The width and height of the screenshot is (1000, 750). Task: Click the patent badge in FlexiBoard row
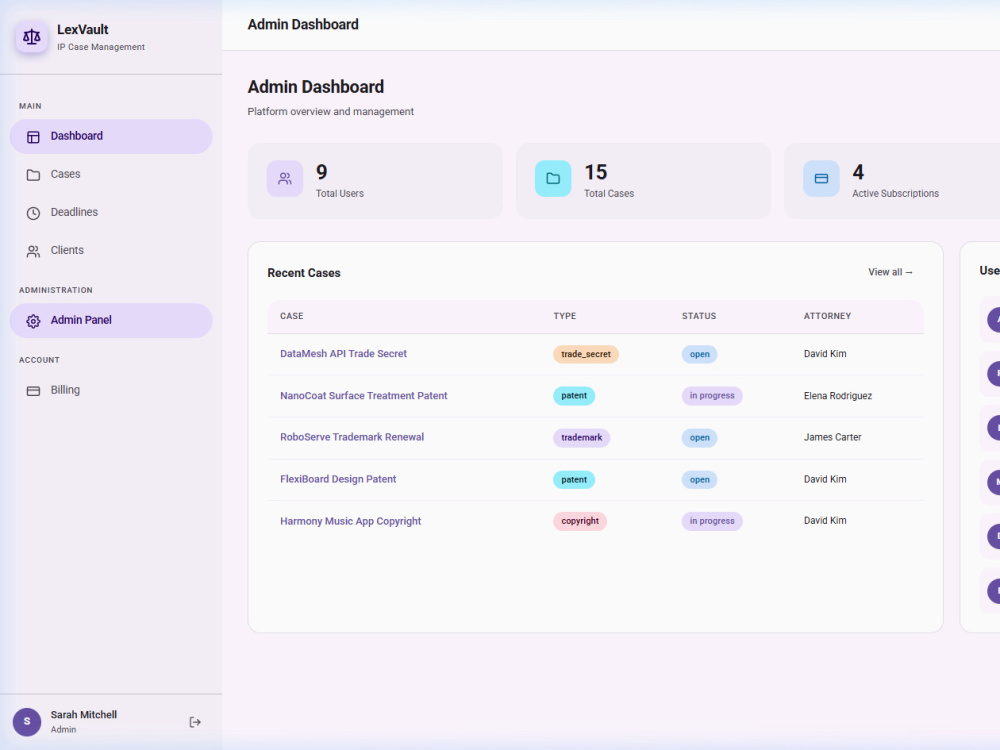pyautogui.click(x=574, y=480)
